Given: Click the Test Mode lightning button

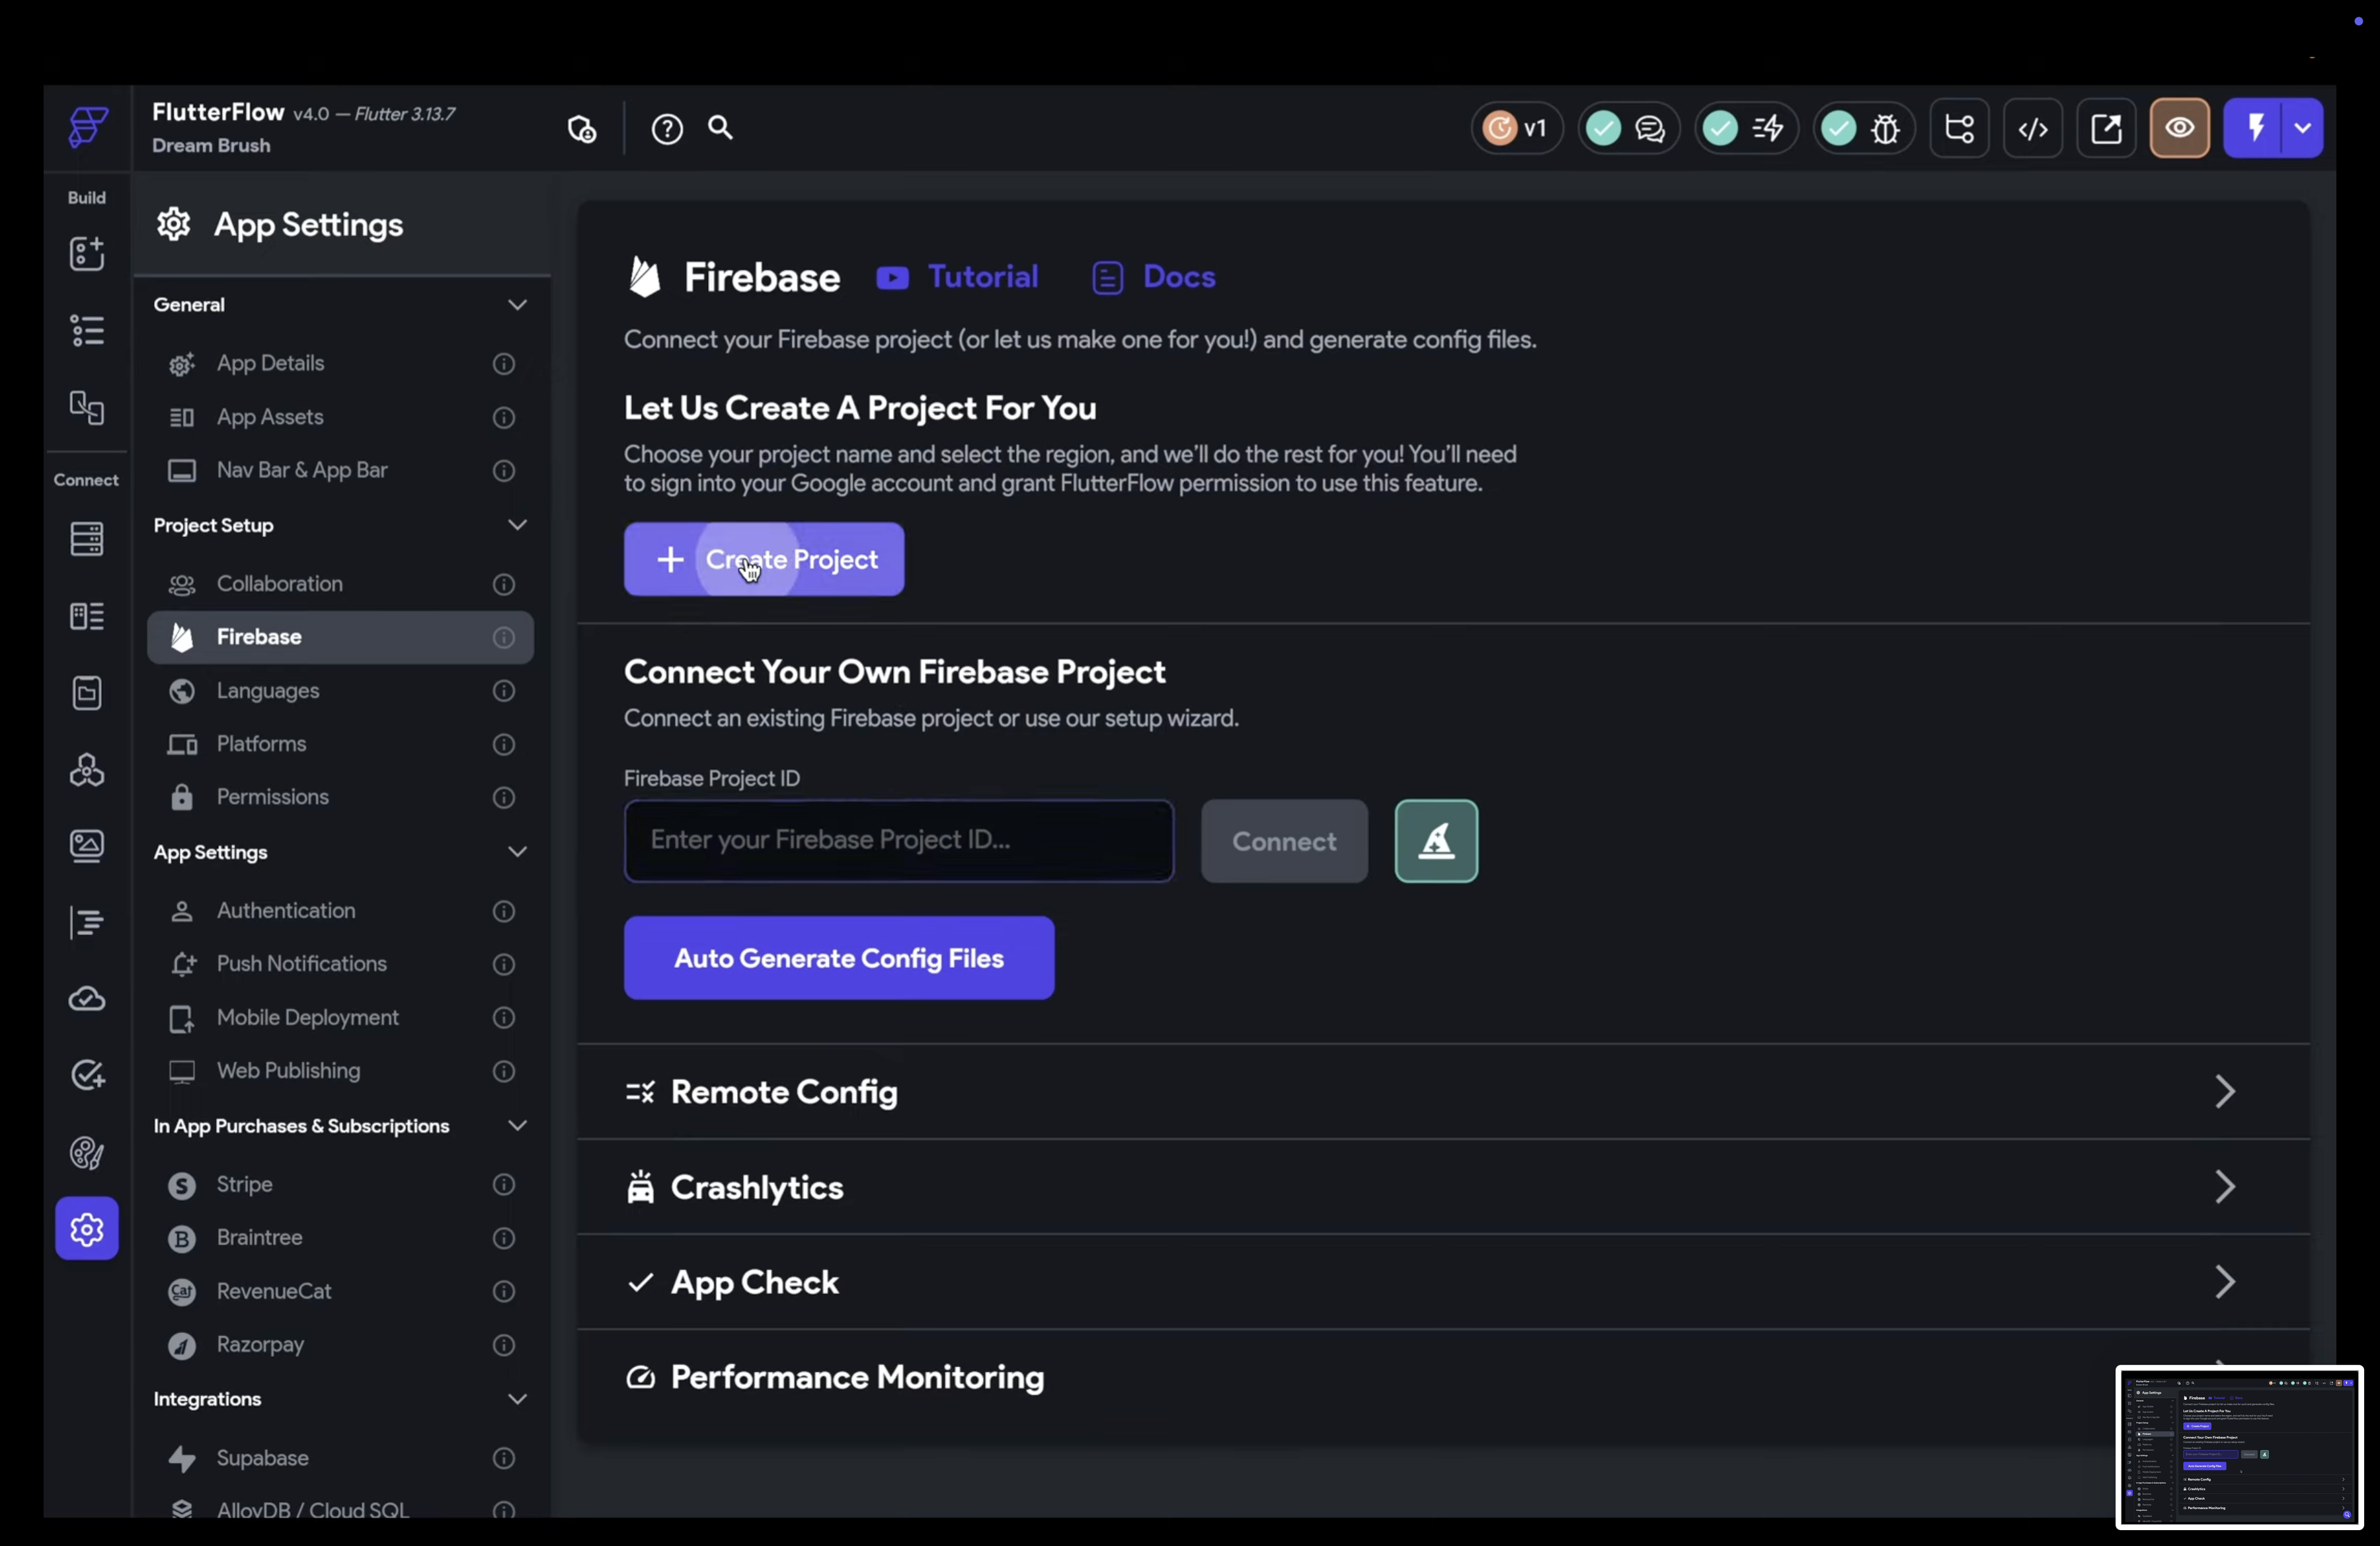Looking at the screenshot, I should [2255, 128].
